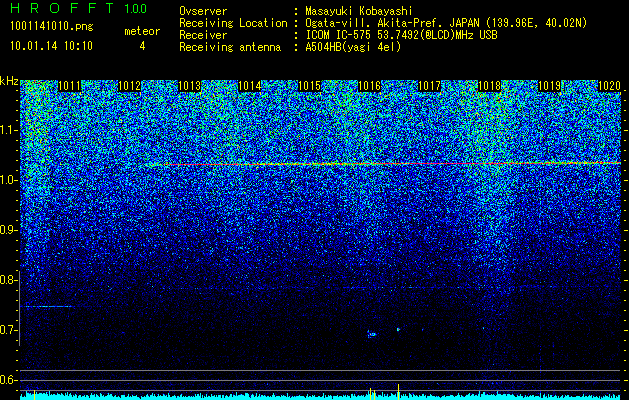Screen dimensions: 629x400
Task: Click the A504HB(yagi 4el) antenna text
Action: click(353, 47)
